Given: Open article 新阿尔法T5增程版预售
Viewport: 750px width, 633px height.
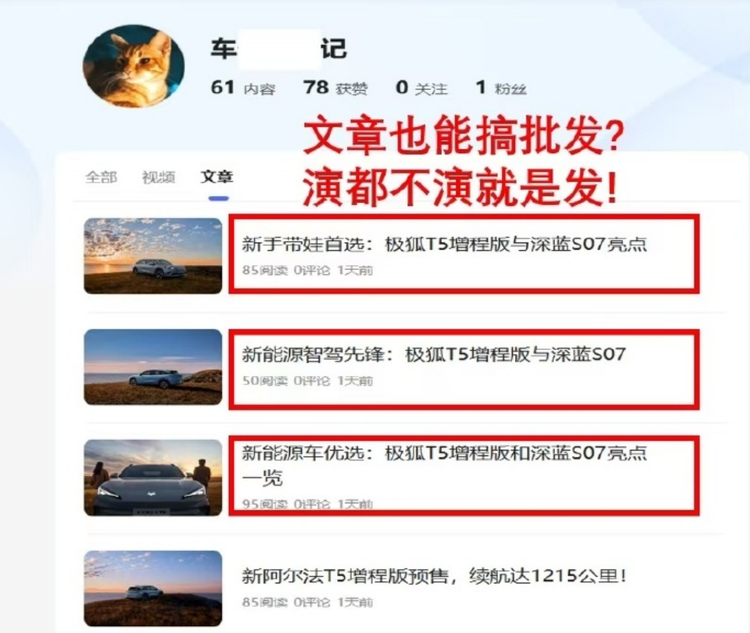Looking at the screenshot, I should coord(434,575).
